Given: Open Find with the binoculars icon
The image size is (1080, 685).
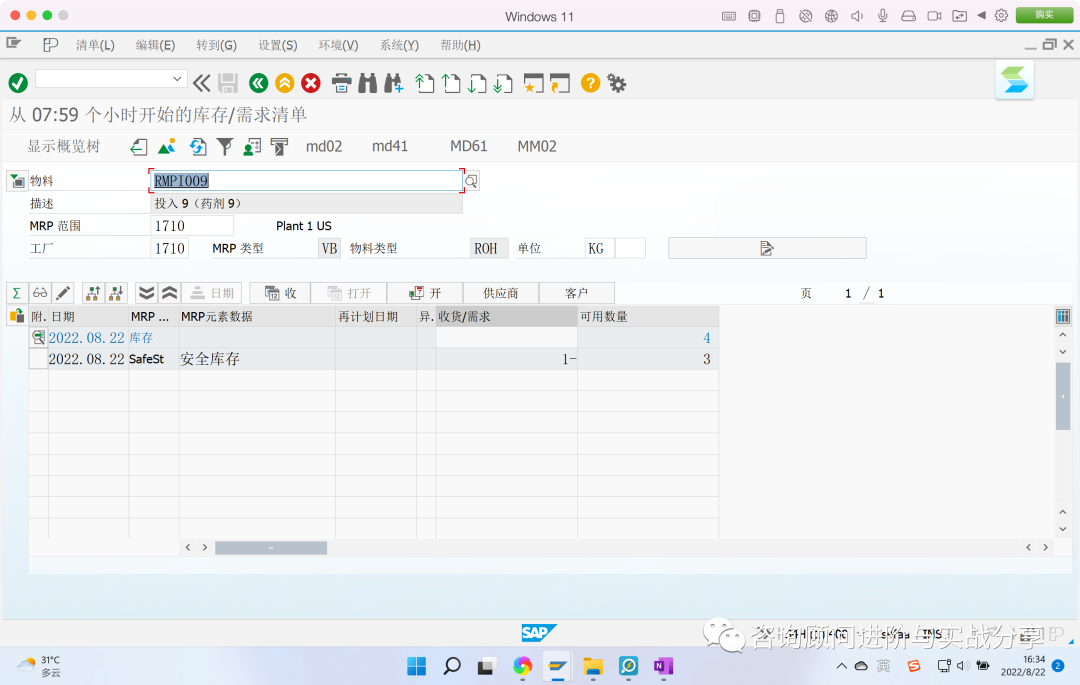Looking at the screenshot, I should pos(366,83).
